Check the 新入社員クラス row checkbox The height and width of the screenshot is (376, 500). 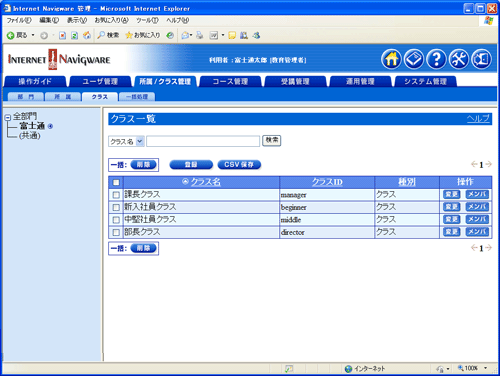coord(116,207)
